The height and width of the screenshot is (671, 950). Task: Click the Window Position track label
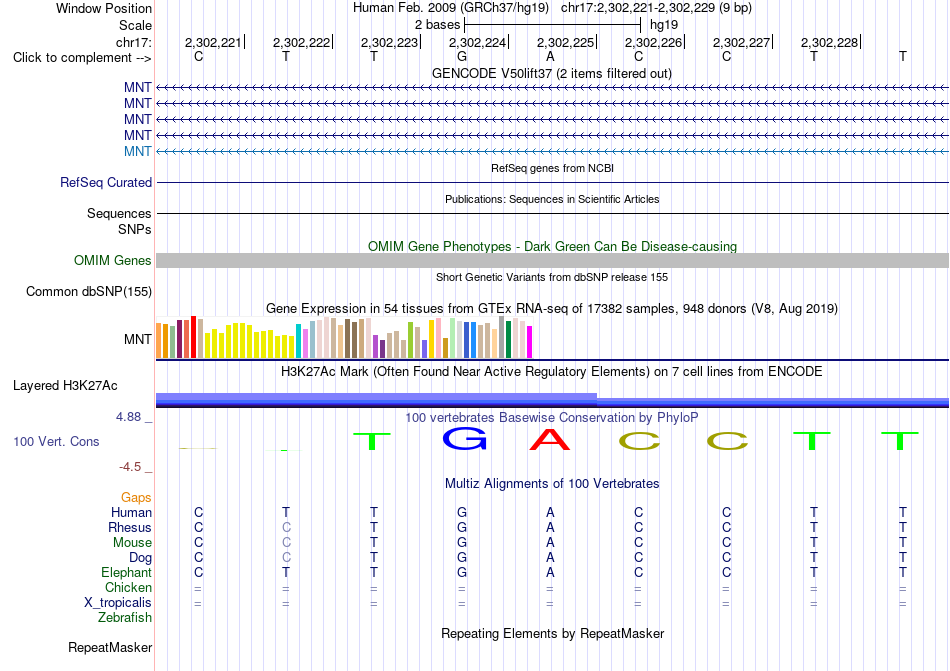104,8
